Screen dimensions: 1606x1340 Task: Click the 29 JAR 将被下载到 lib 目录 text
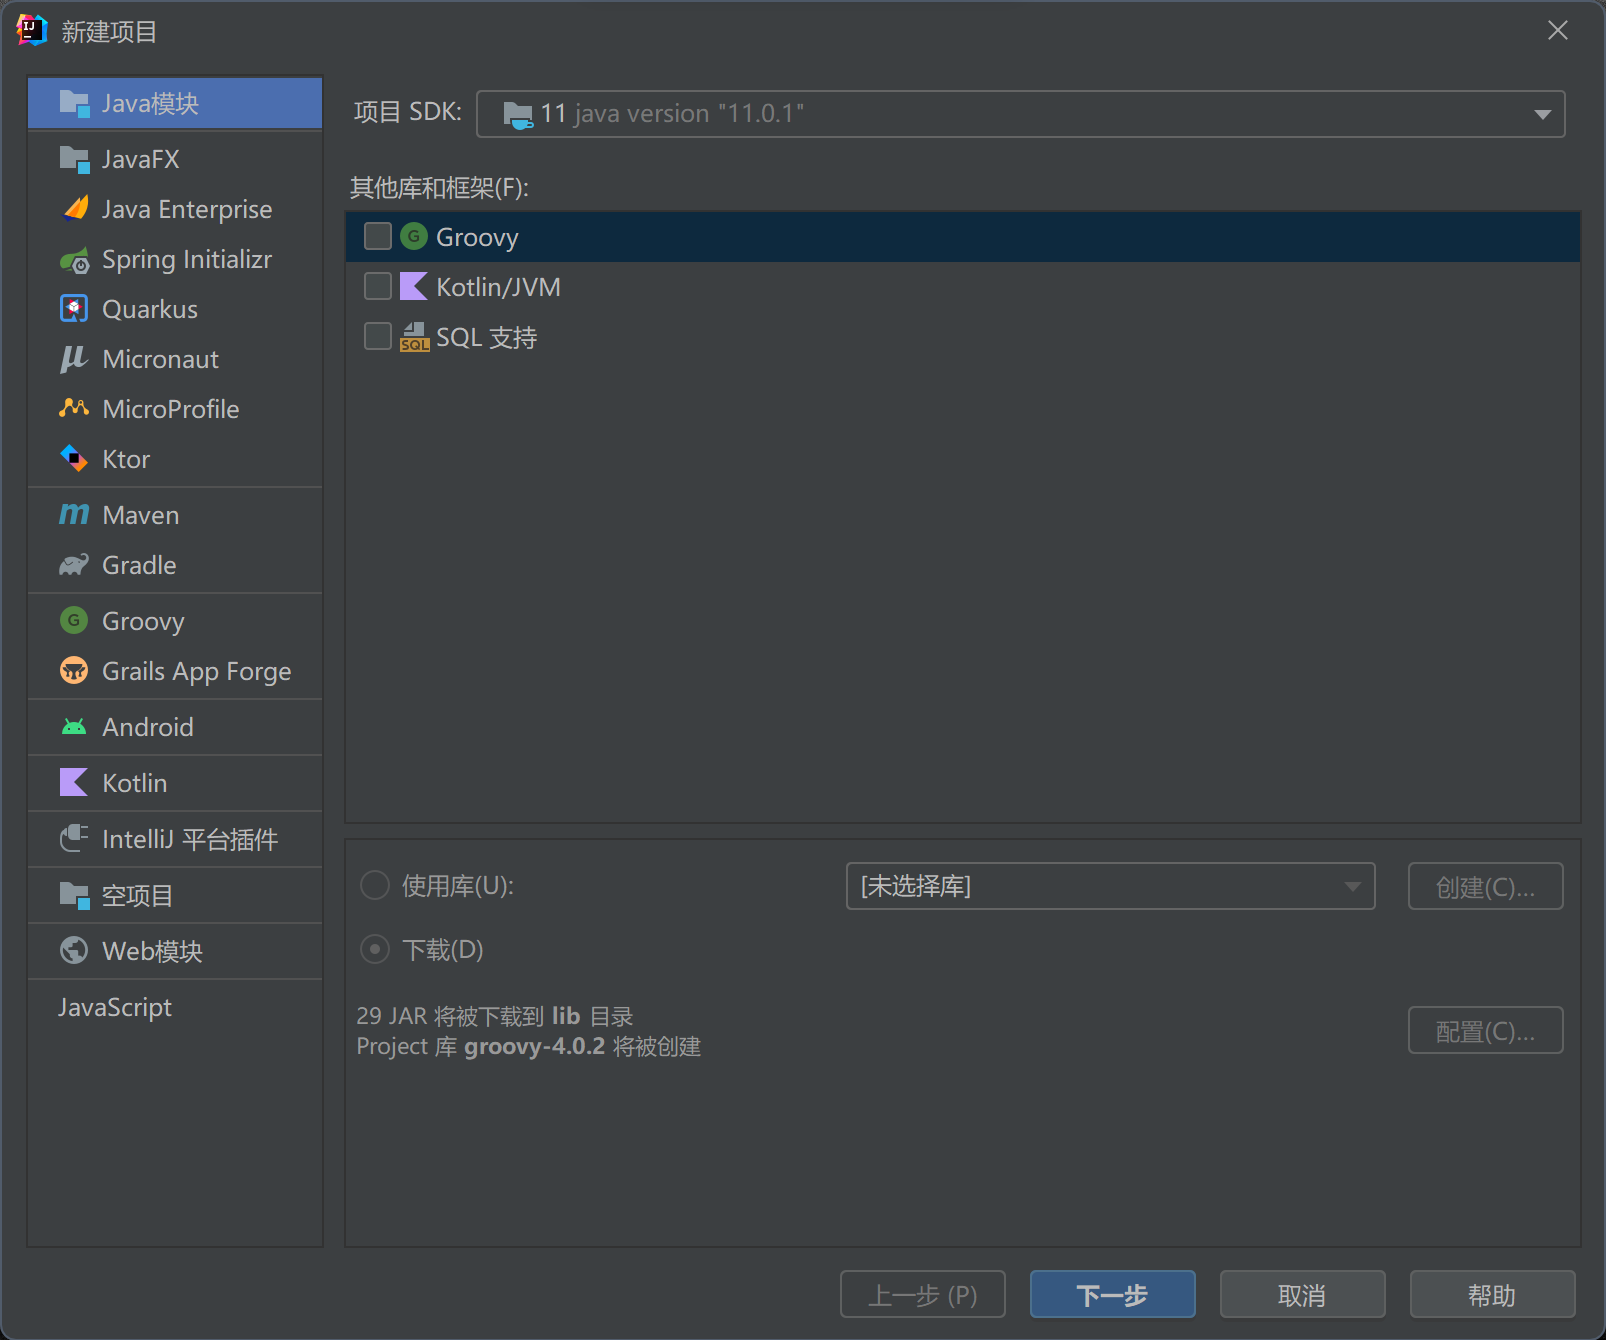[x=495, y=1016]
